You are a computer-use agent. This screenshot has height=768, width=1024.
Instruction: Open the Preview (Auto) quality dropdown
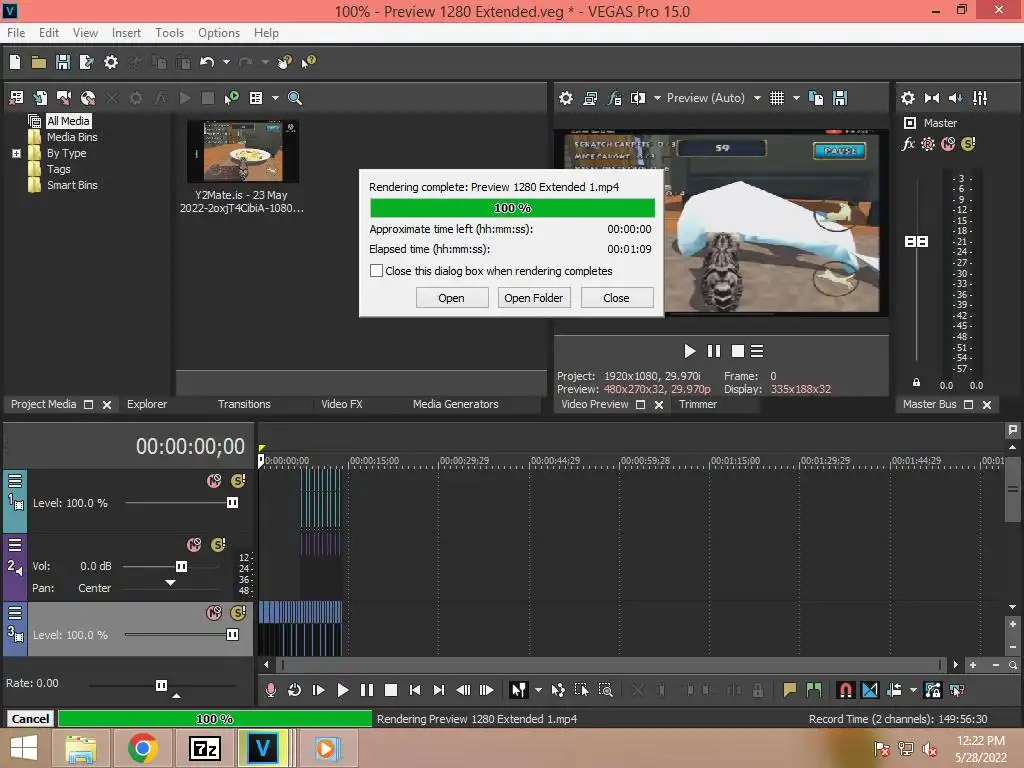coord(757,98)
